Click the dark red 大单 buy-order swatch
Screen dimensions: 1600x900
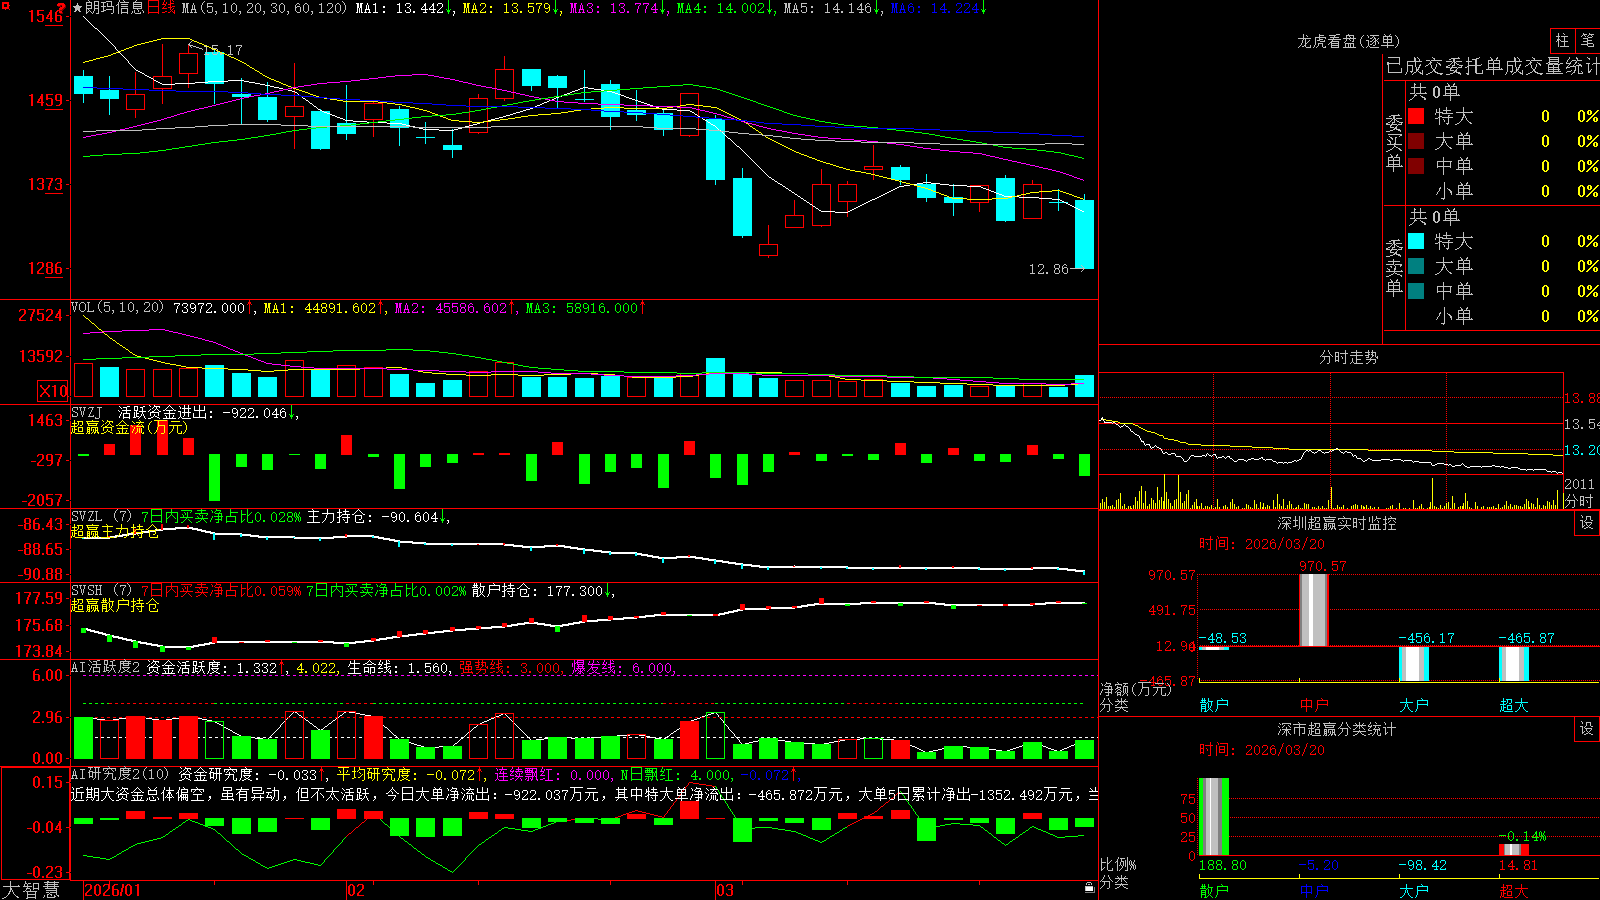tap(1416, 141)
